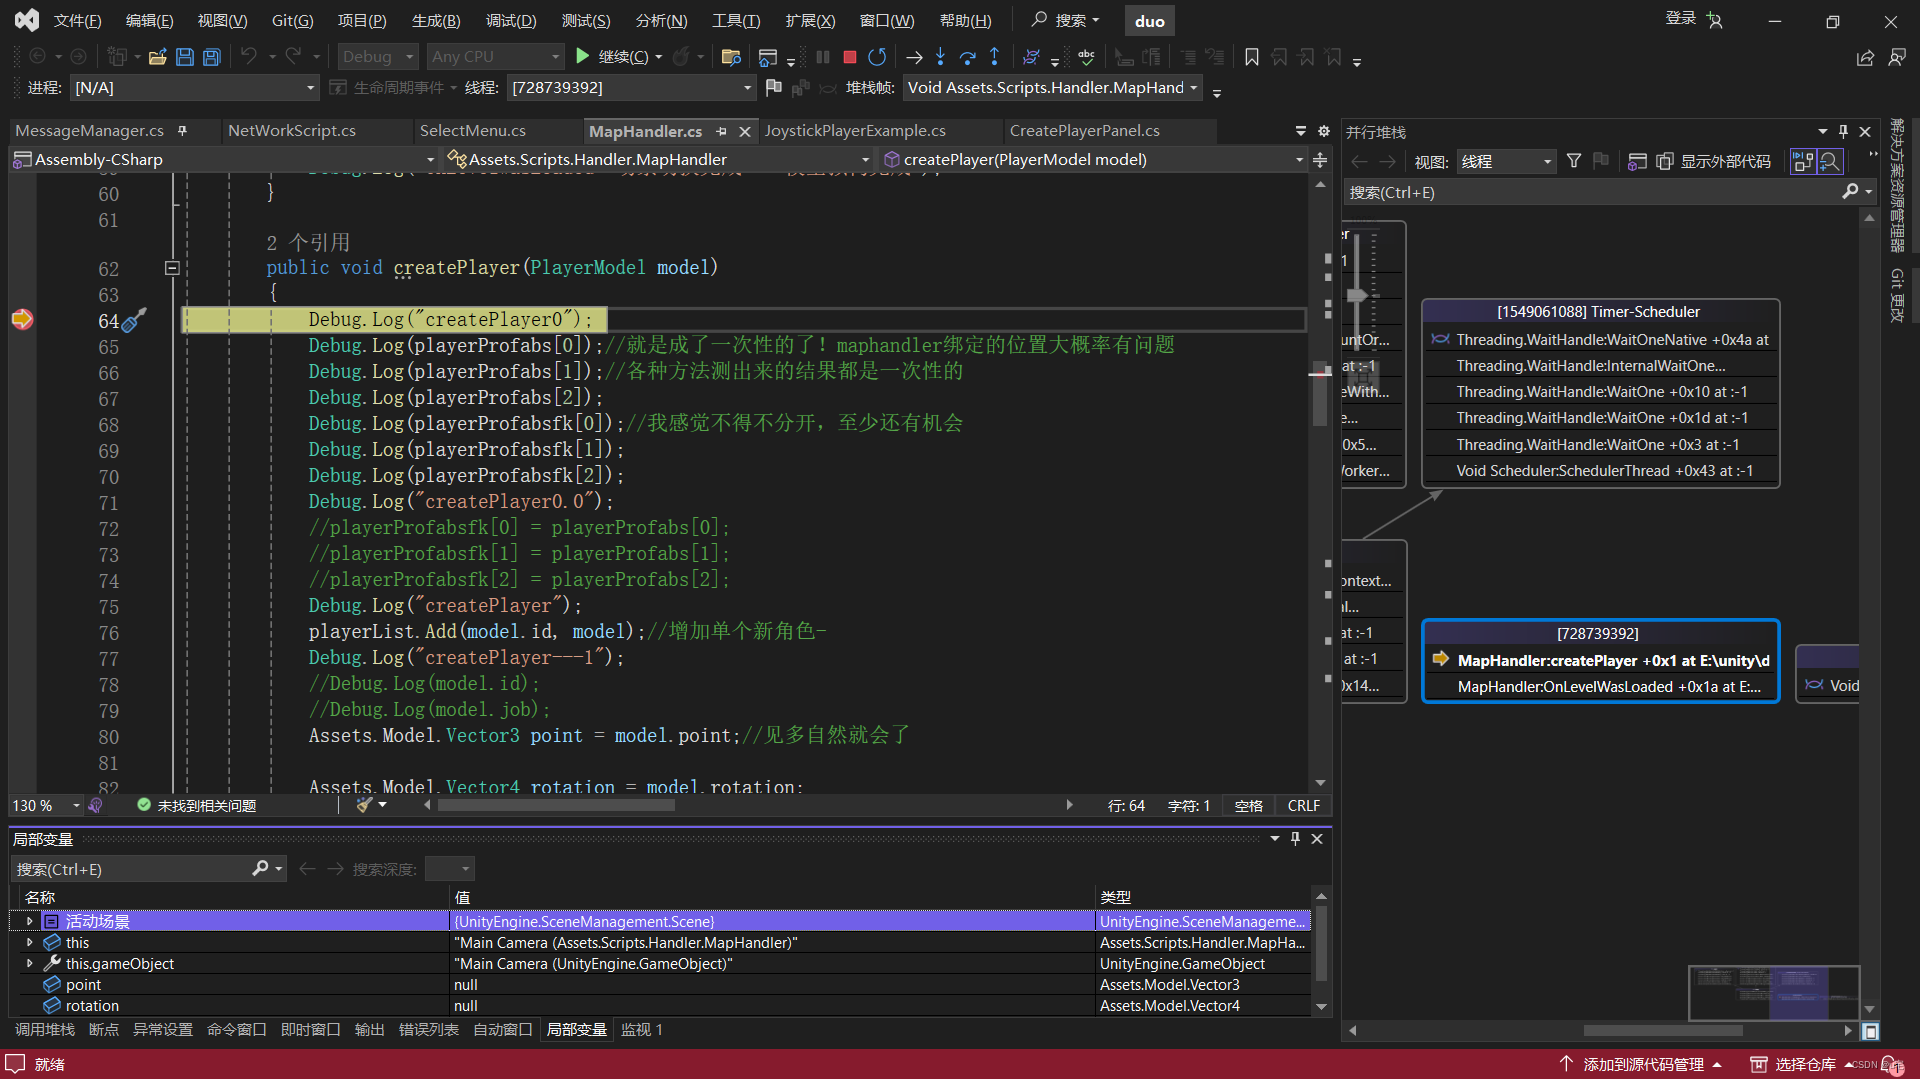Open the Assembly-CSharp project dropdown
This screenshot has height=1080, width=1920.
click(225, 159)
